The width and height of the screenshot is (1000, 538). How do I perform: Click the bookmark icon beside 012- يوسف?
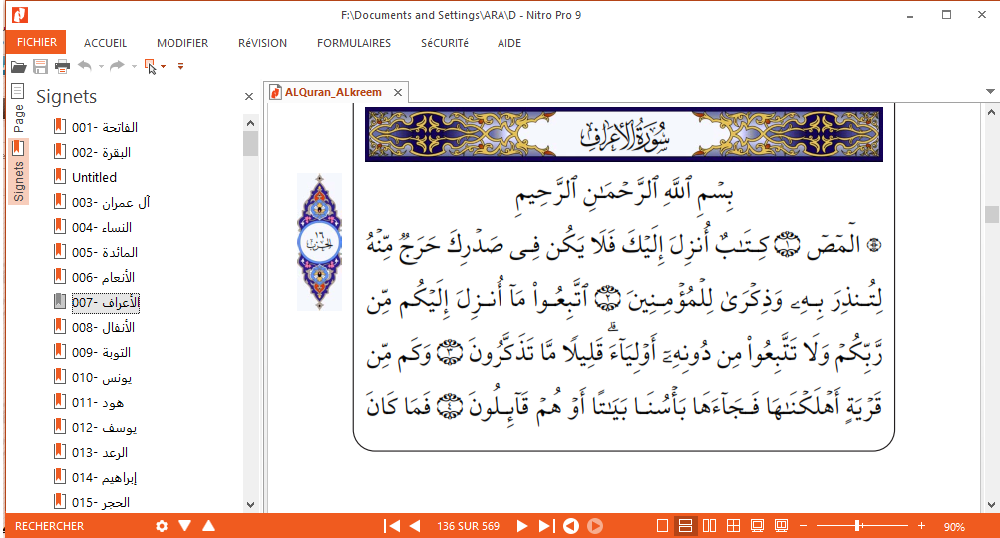[x=59, y=426]
